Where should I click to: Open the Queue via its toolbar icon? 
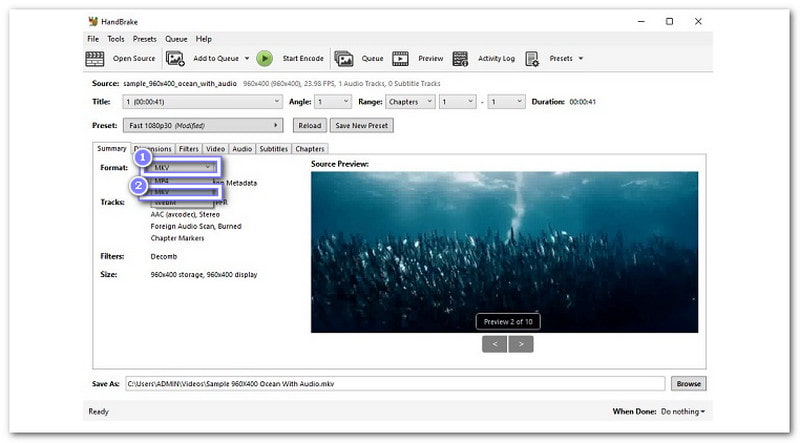[x=343, y=59]
